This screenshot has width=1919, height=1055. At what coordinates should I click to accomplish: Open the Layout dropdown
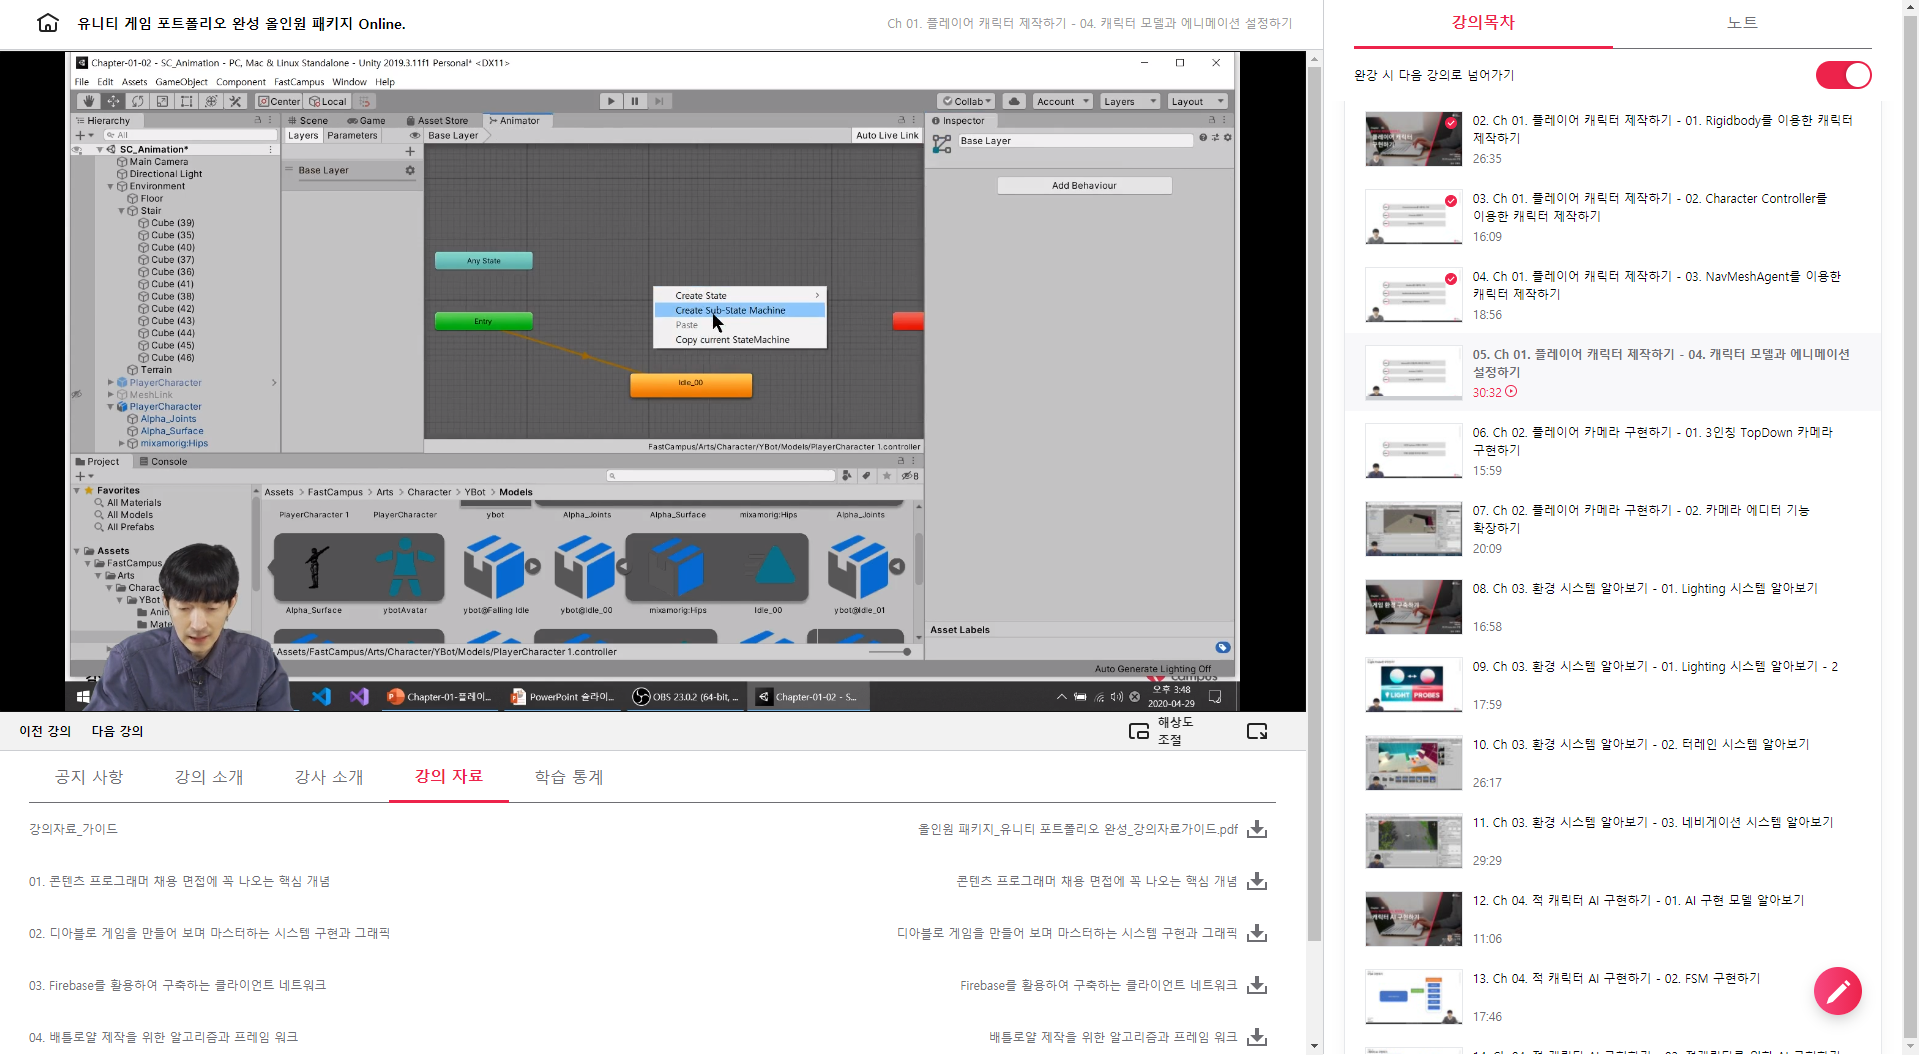[x=1197, y=101]
